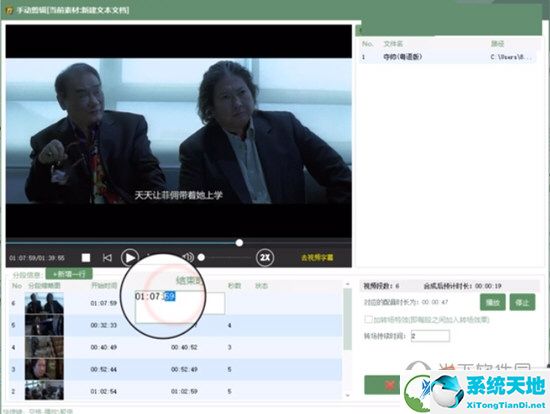Jump to the previous frame marker icon

107,258
